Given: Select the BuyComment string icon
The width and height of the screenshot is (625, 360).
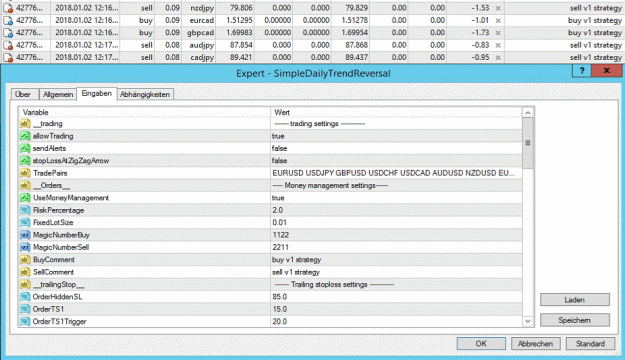Looking at the screenshot, I should [x=25, y=260].
